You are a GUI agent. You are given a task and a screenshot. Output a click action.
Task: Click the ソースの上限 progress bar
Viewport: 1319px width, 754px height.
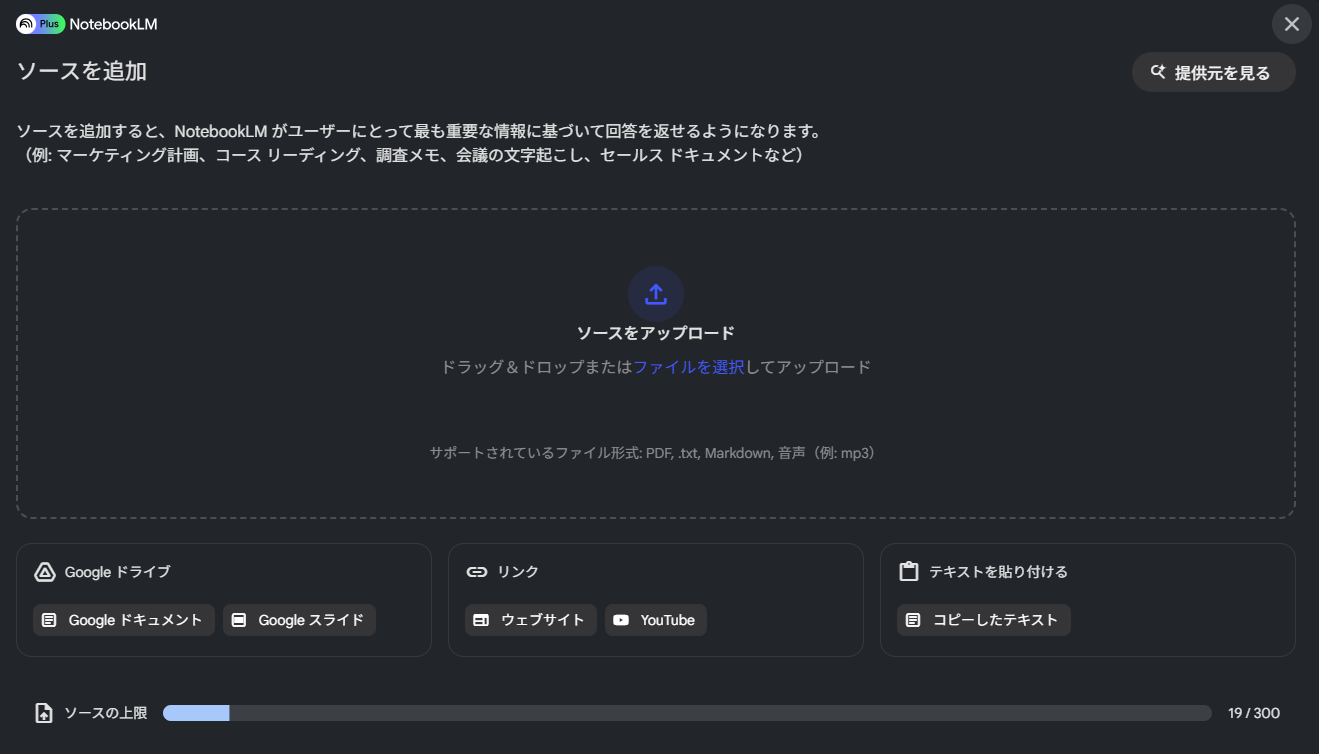coord(687,713)
